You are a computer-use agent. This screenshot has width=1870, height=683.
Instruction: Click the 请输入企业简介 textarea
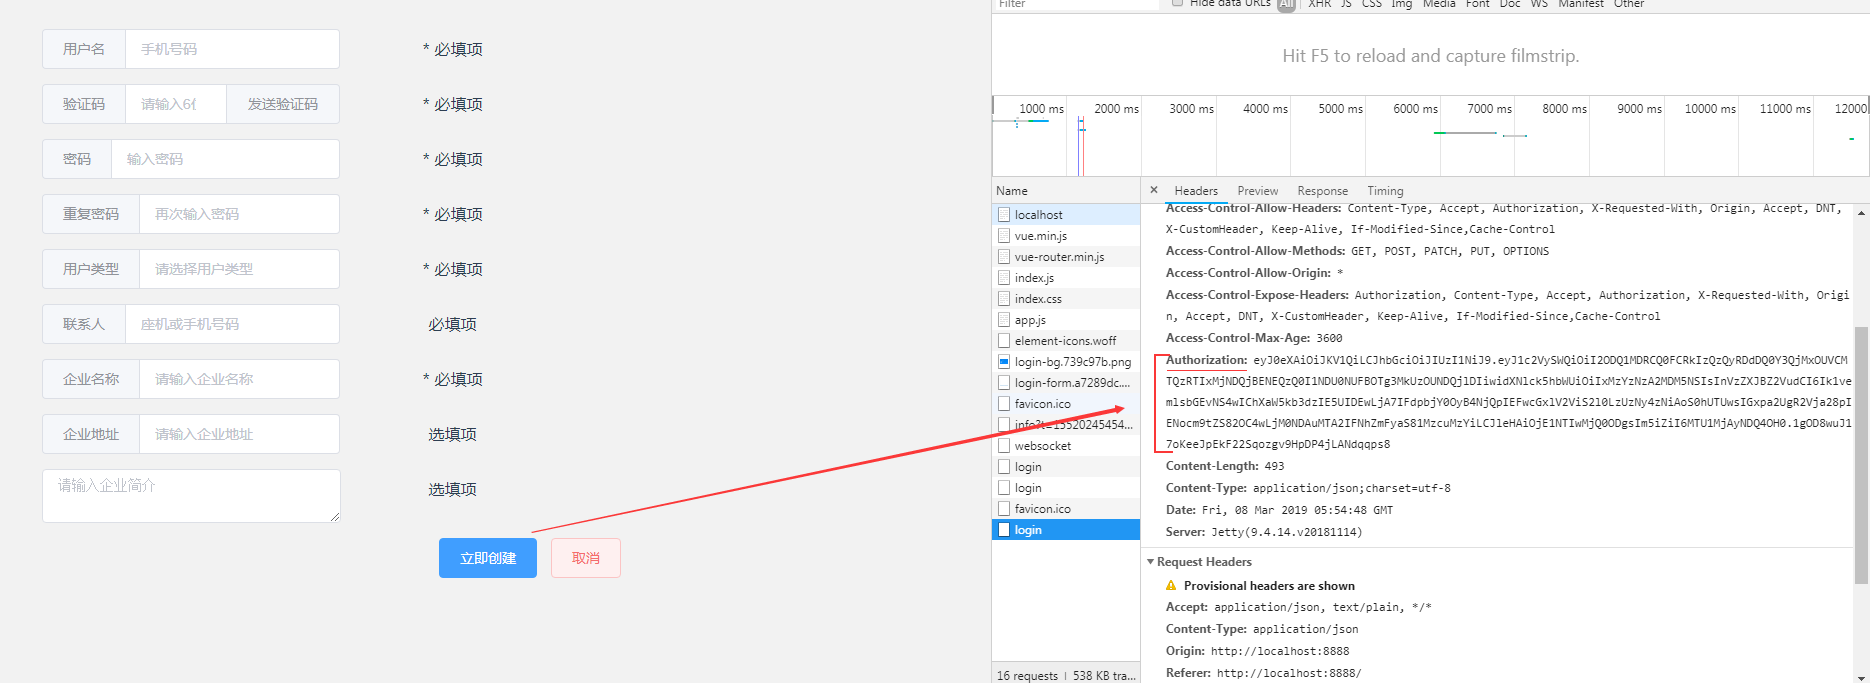(191, 496)
